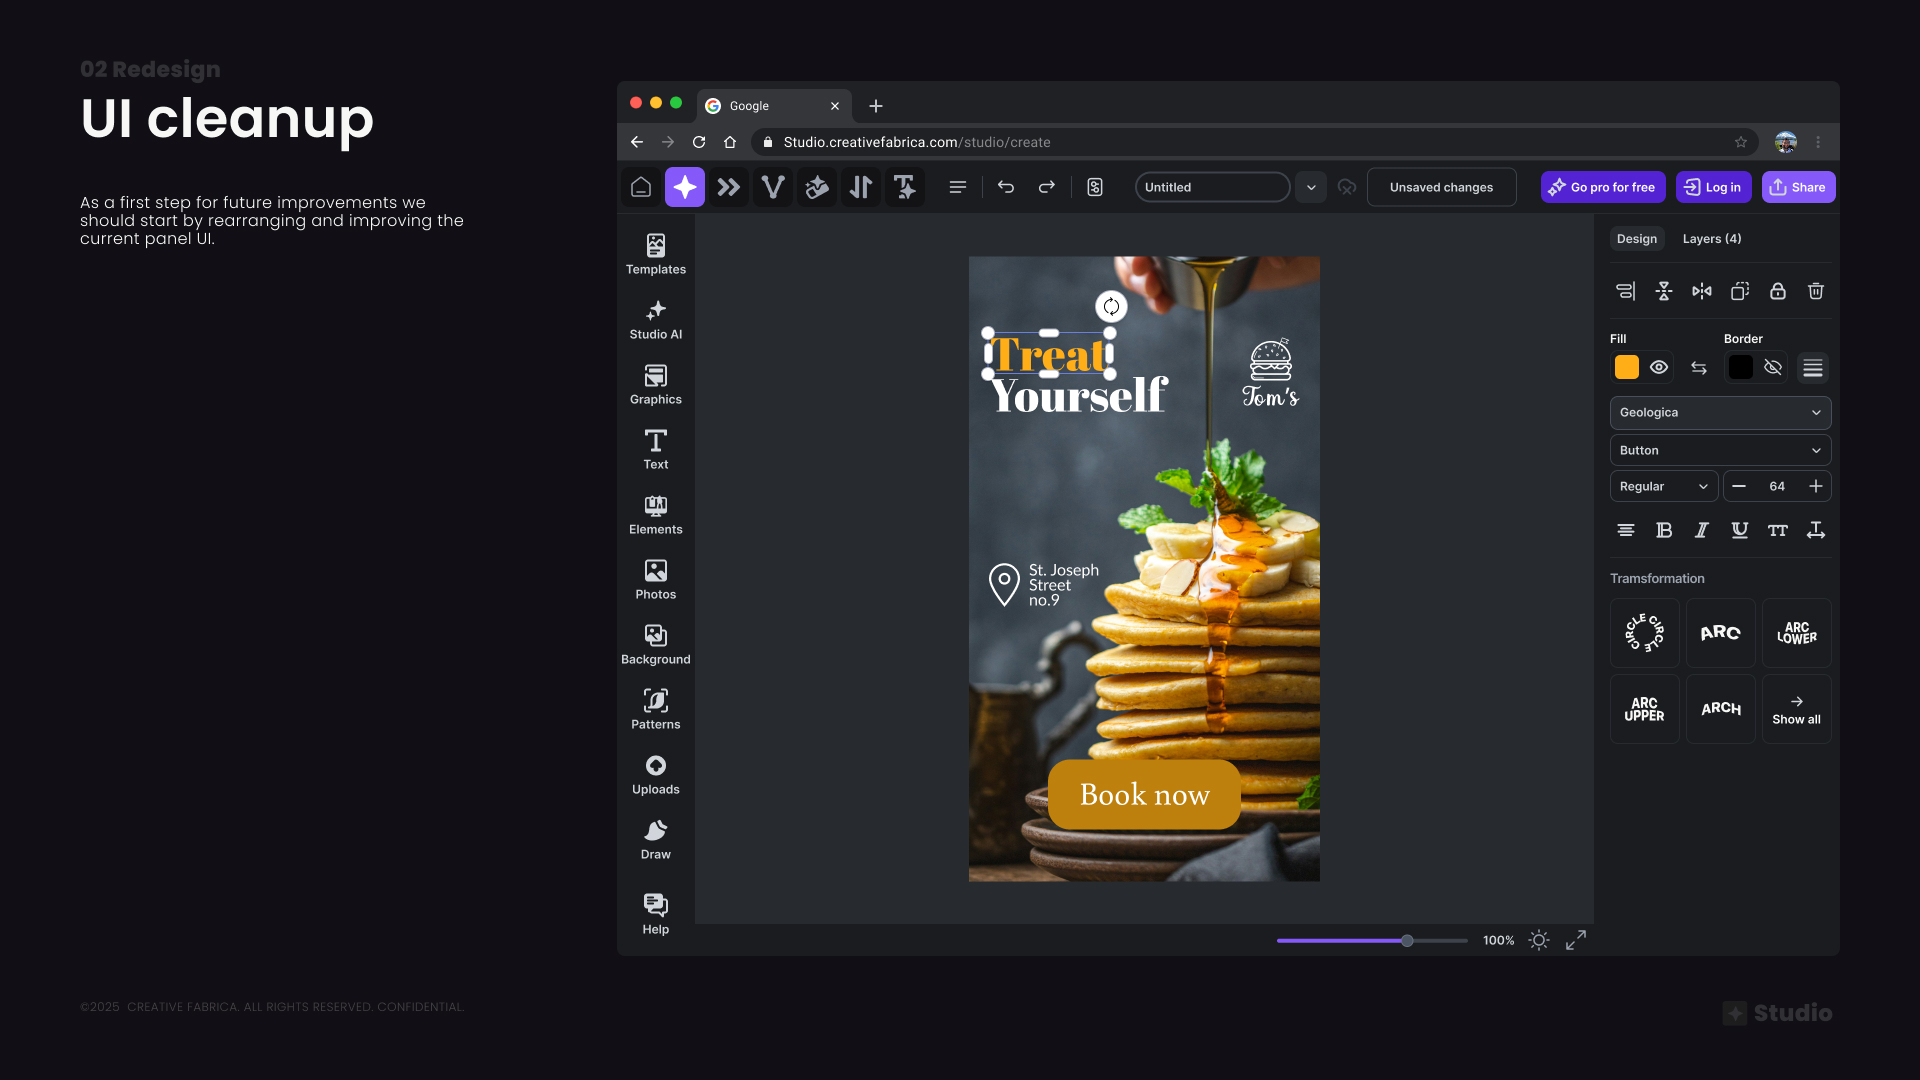1920x1080 pixels.
Task: Apply bold formatting to the text
Action: (x=1663, y=530)
